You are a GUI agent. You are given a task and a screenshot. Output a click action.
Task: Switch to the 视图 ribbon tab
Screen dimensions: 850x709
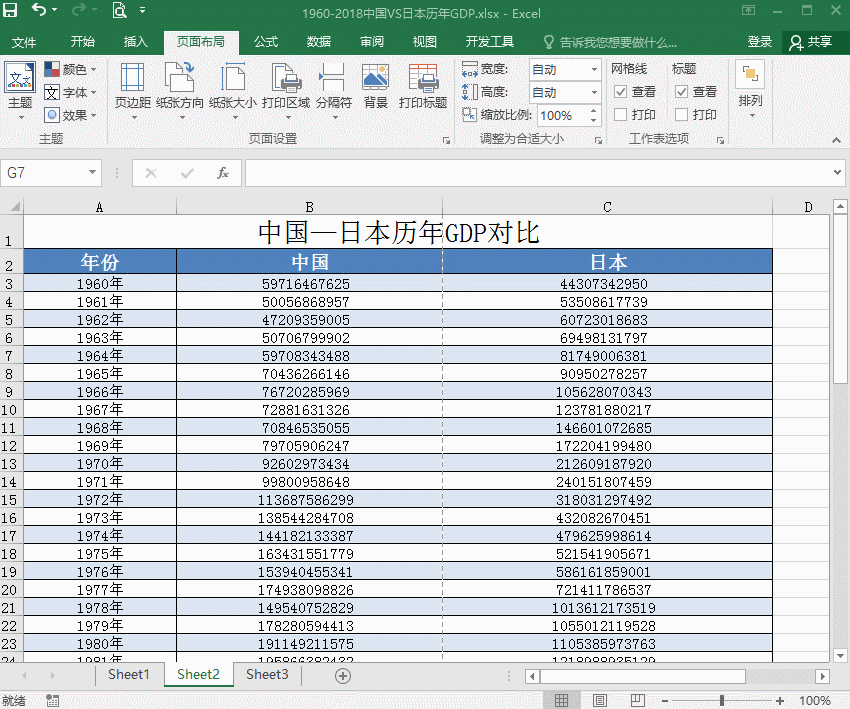click(x=424, y=42)
